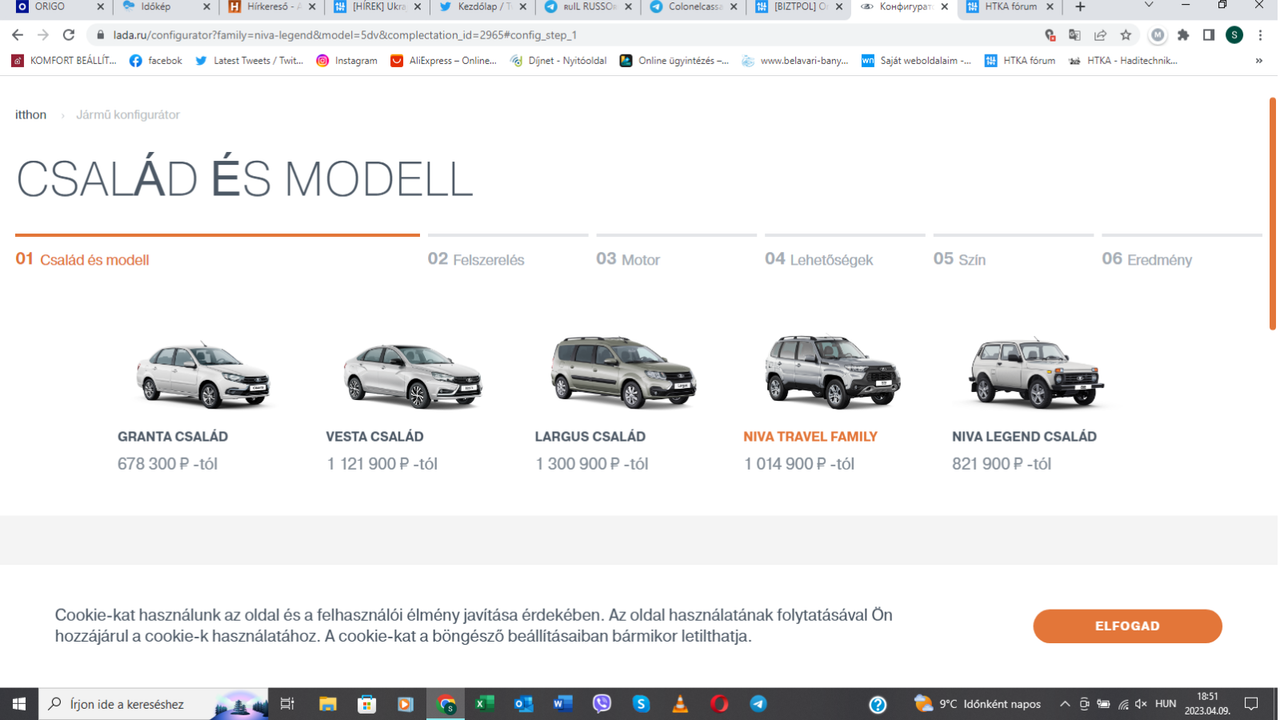
Task: Toggle the browser side panel icon
Action: [1208, 35]
